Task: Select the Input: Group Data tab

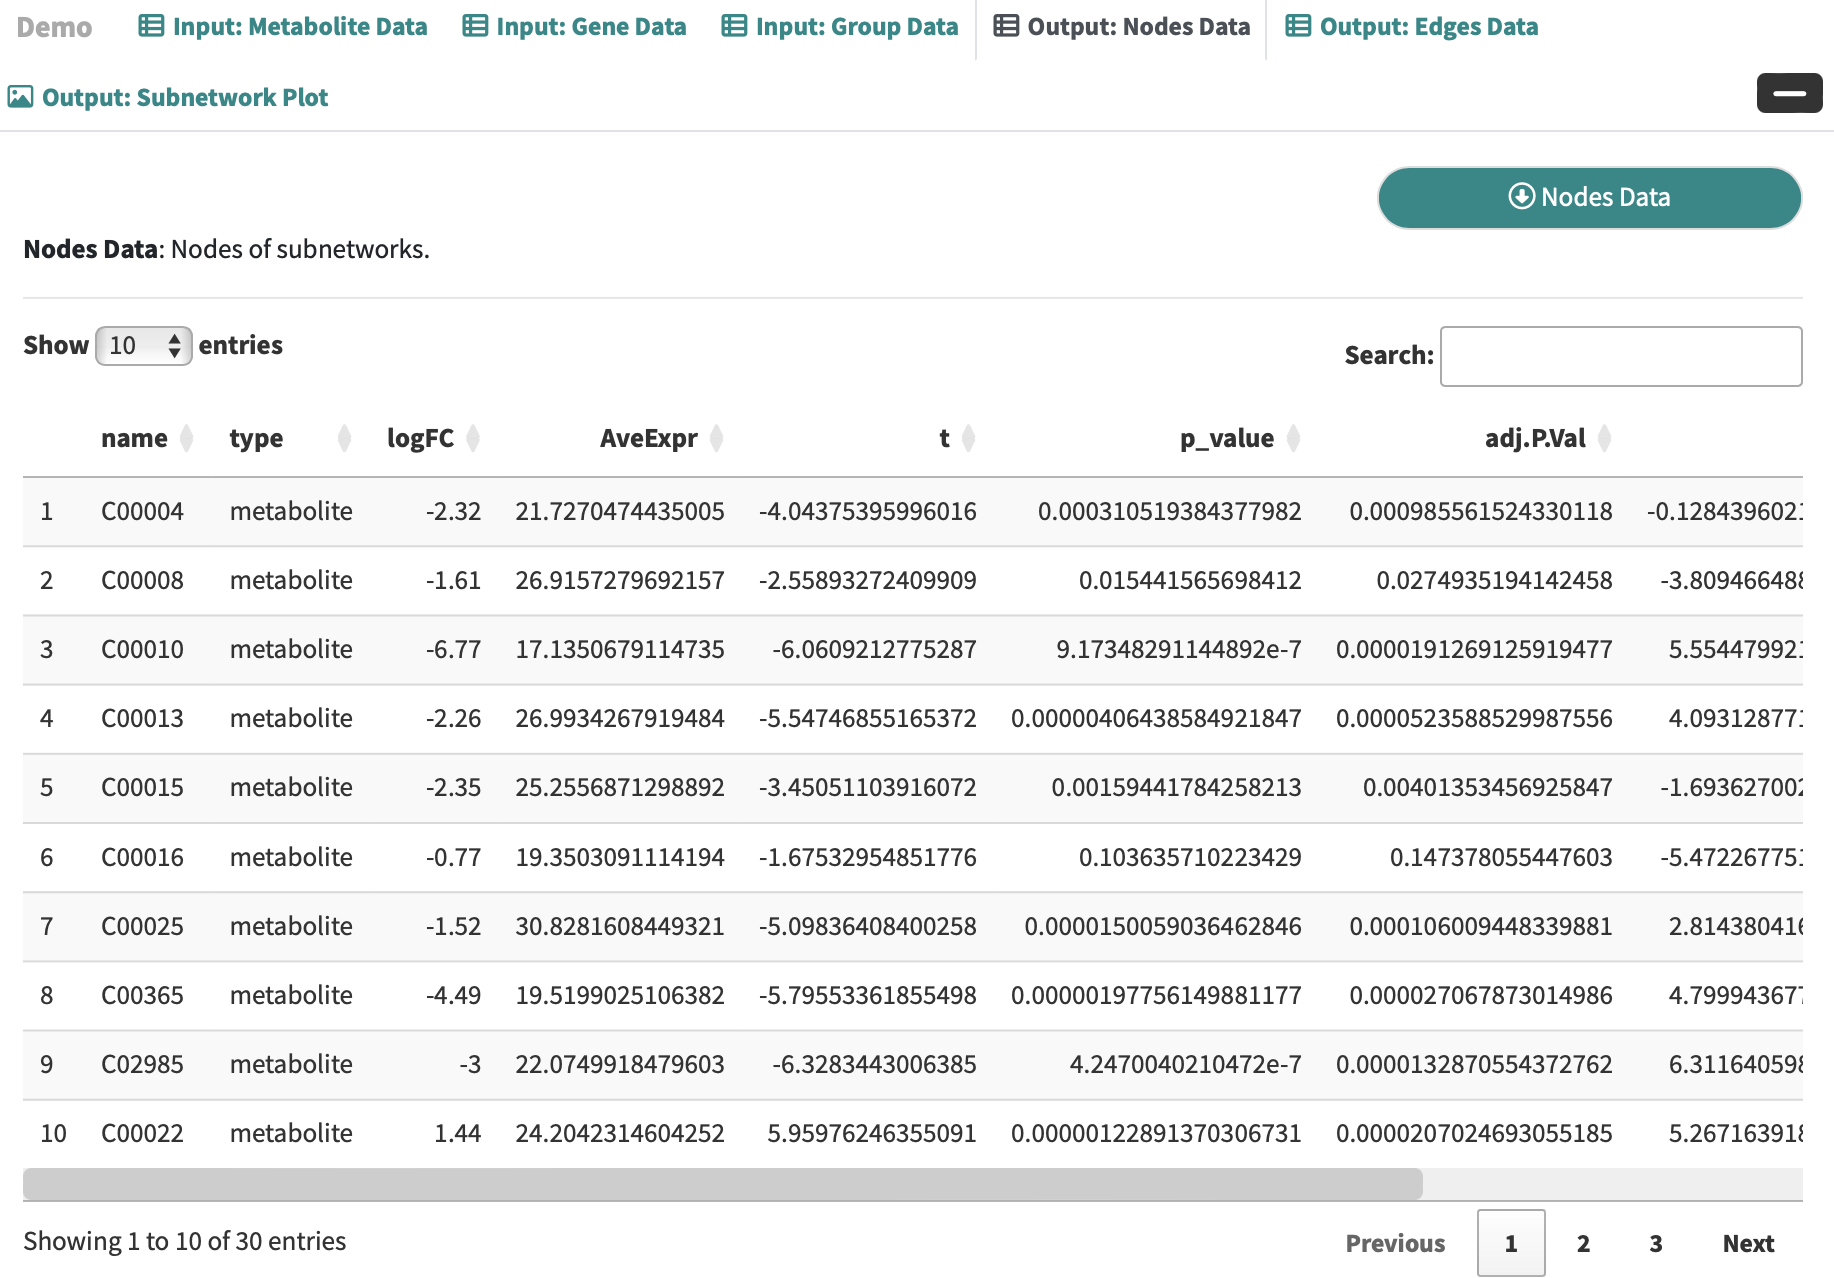Action: pos(840,27)
